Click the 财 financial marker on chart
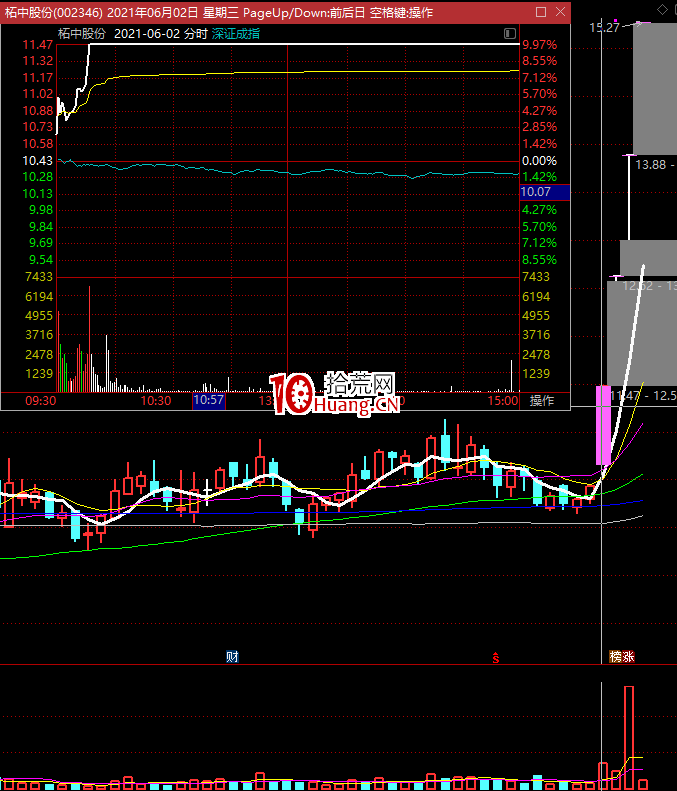Screen dimensions: 677x791 click(x=232, y=657)
